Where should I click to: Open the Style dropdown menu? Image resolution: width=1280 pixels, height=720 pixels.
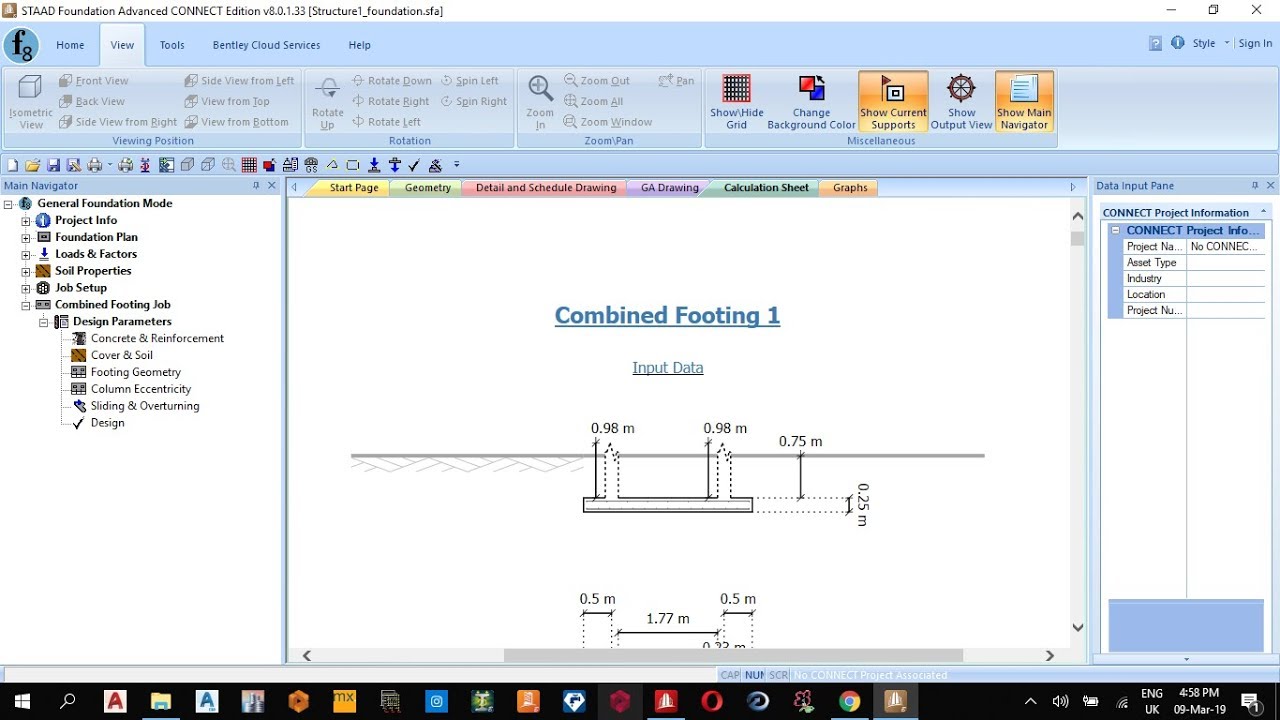coord(1210,43)
